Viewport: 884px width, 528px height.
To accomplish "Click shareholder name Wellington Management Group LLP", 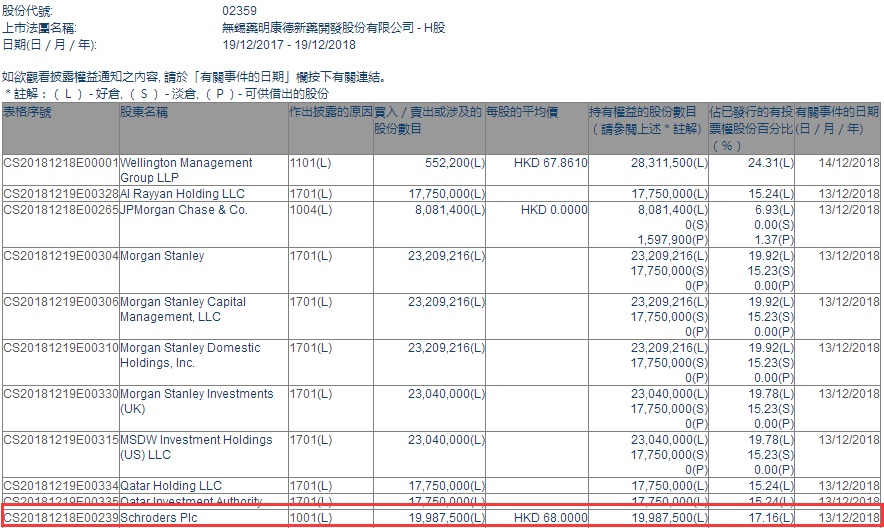I will click(186, 170).
